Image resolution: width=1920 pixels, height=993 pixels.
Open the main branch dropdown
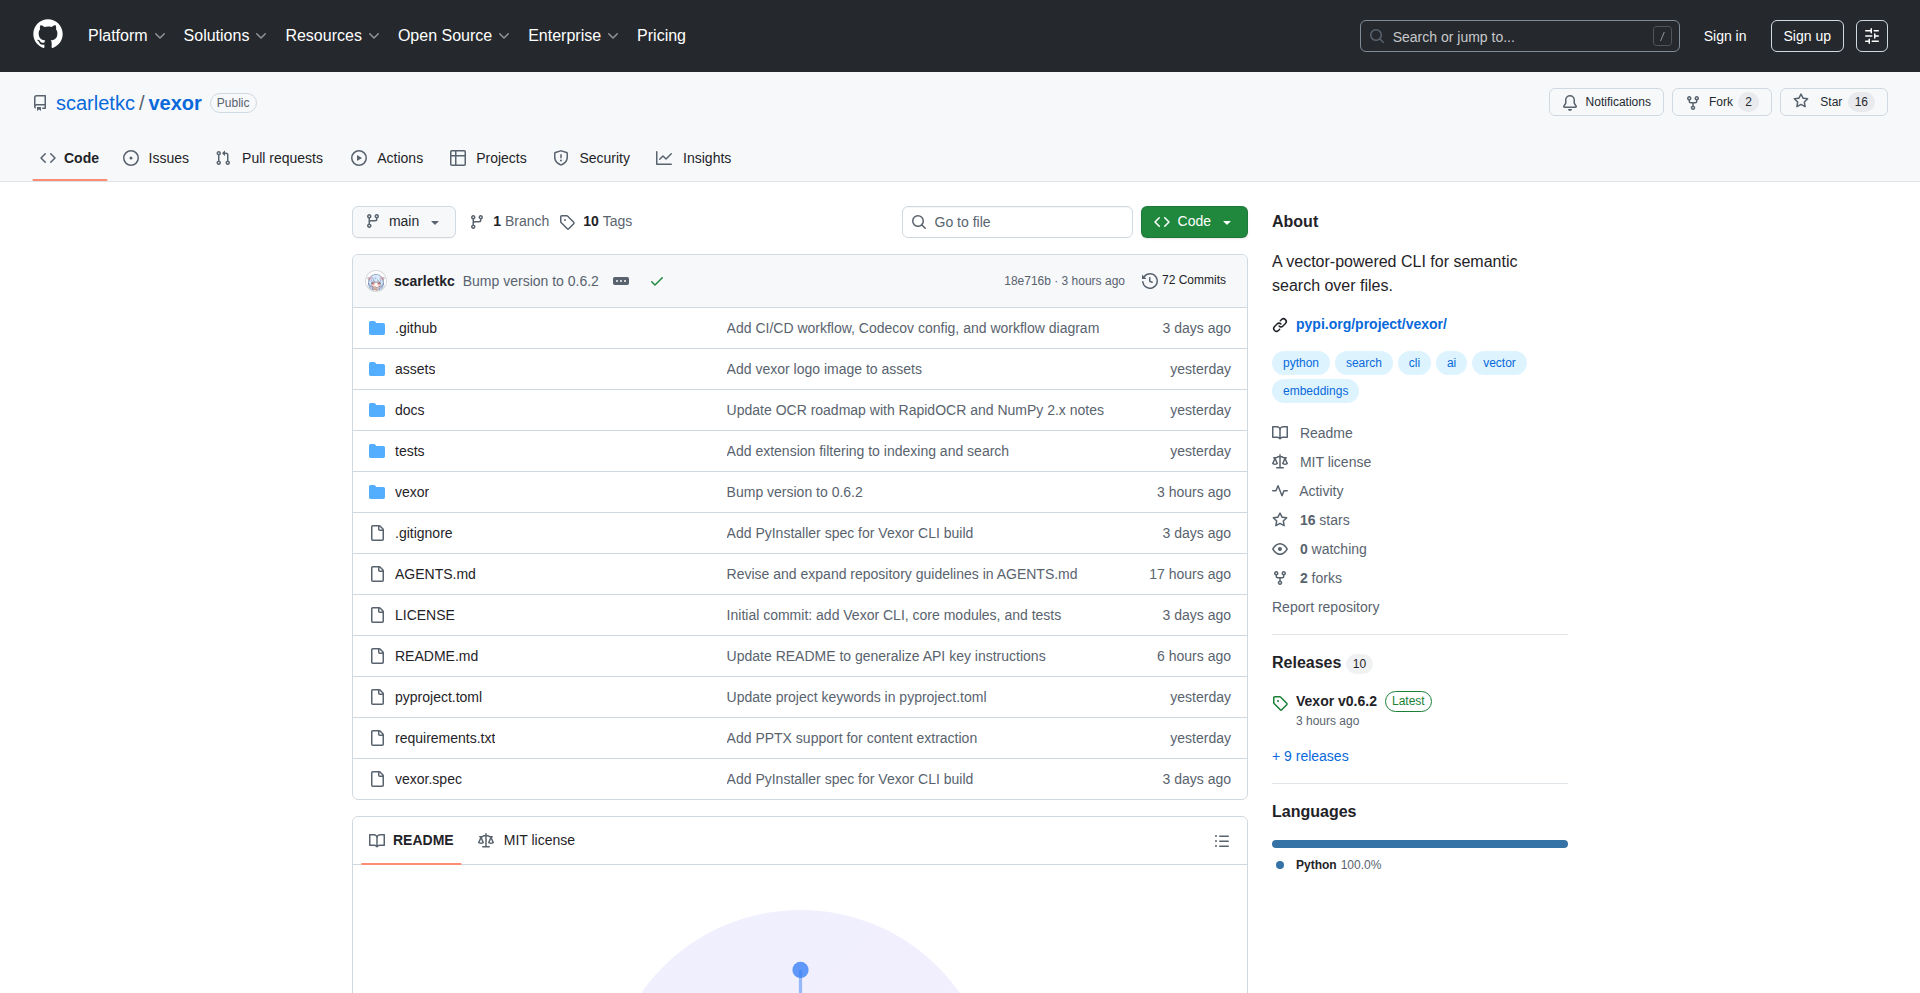pos(403,222)
